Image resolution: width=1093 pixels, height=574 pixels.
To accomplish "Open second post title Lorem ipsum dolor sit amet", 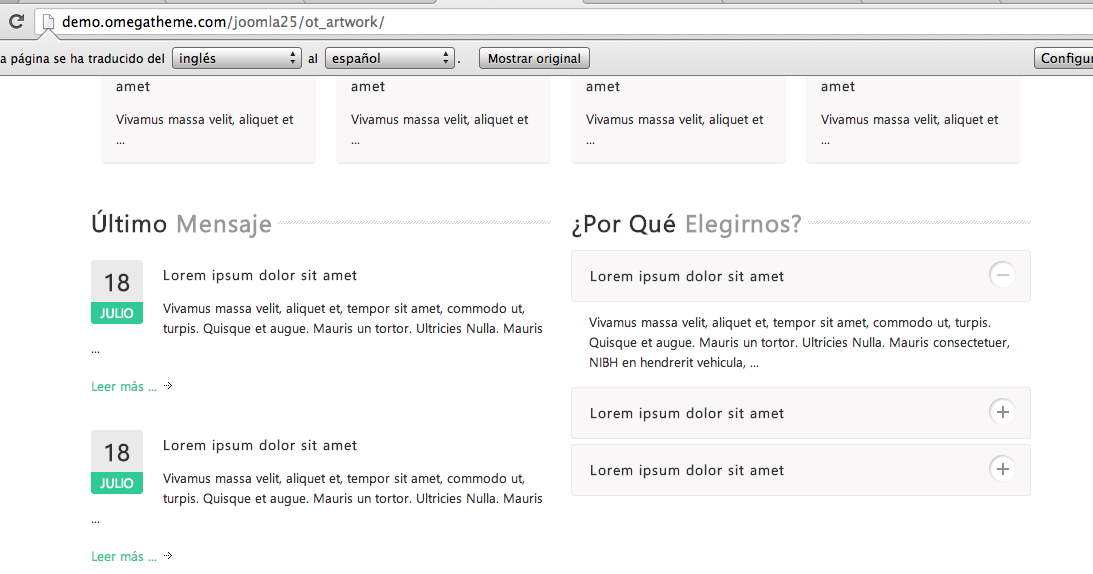I will coord(260,446).
